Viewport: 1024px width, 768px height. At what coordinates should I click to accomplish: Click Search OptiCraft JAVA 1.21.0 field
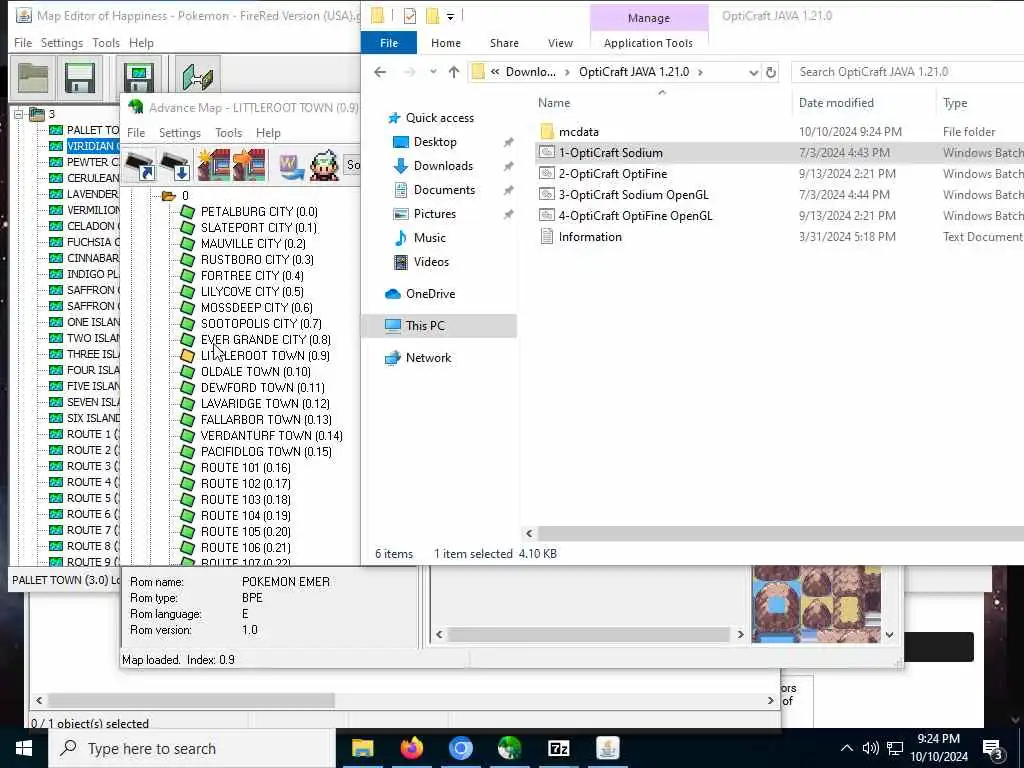point(908,72)
